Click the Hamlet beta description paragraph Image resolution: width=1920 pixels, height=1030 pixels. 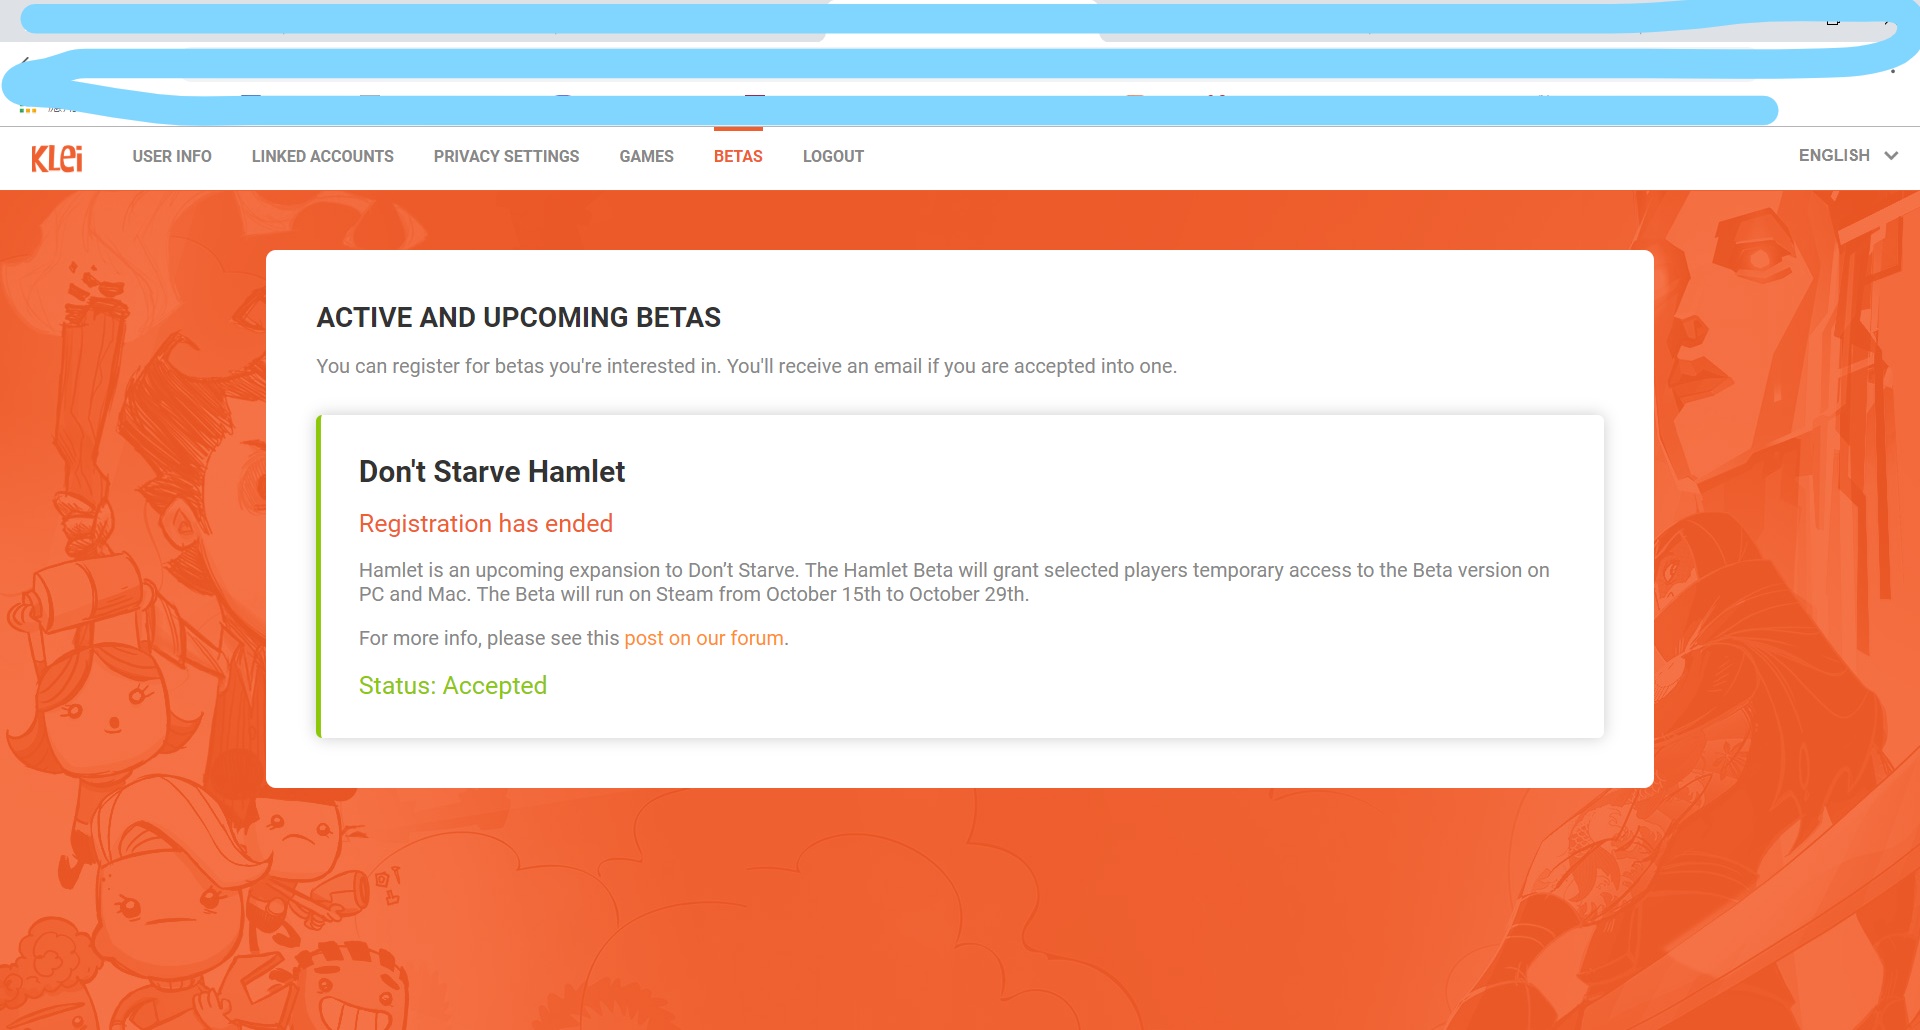pos(954,582)
